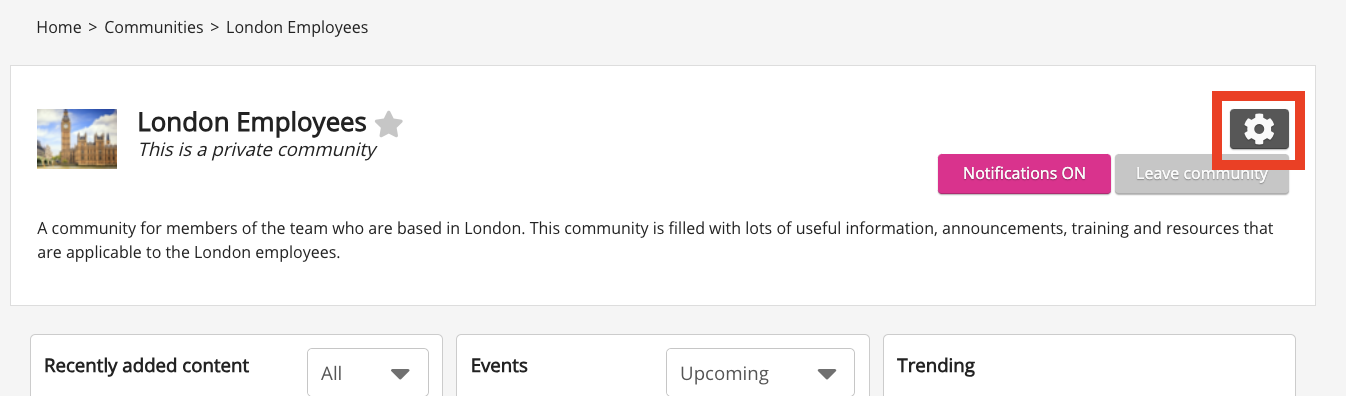This screenshot has width=1346, height=396.
Task: Select the Recently added content heading
Action: (147, 365)
